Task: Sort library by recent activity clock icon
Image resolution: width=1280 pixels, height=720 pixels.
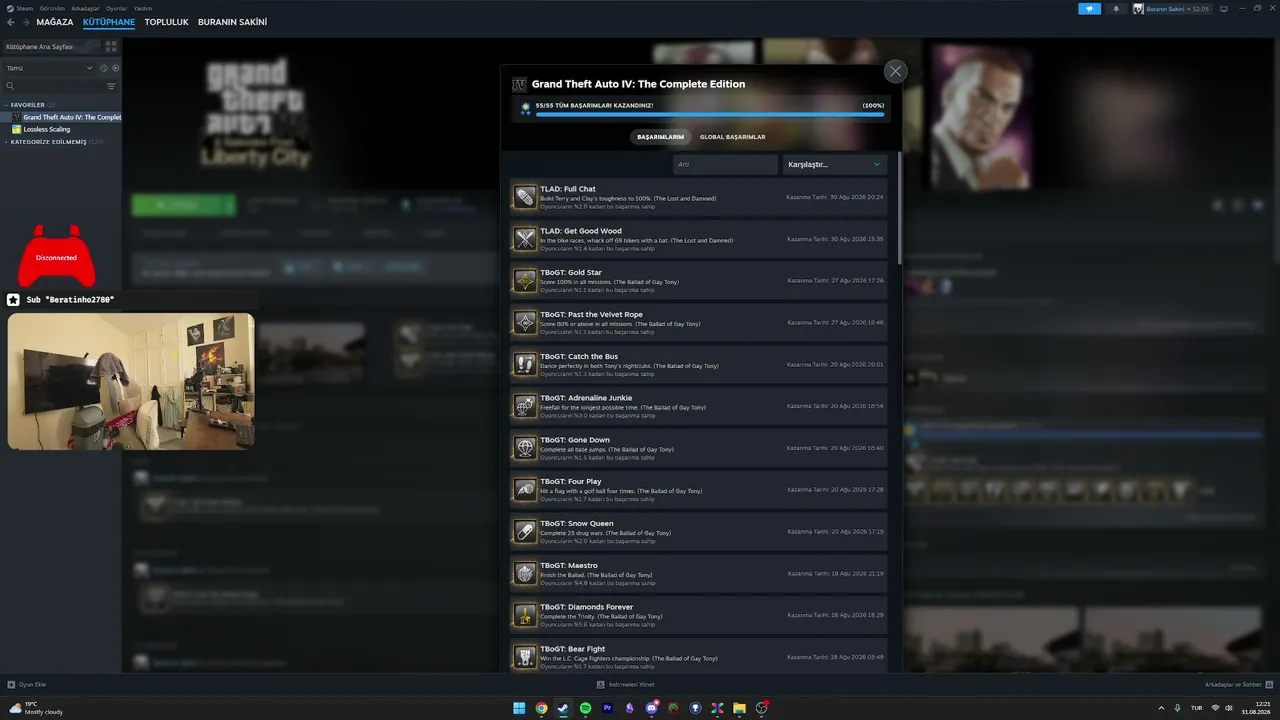Action: click(104, 68)
